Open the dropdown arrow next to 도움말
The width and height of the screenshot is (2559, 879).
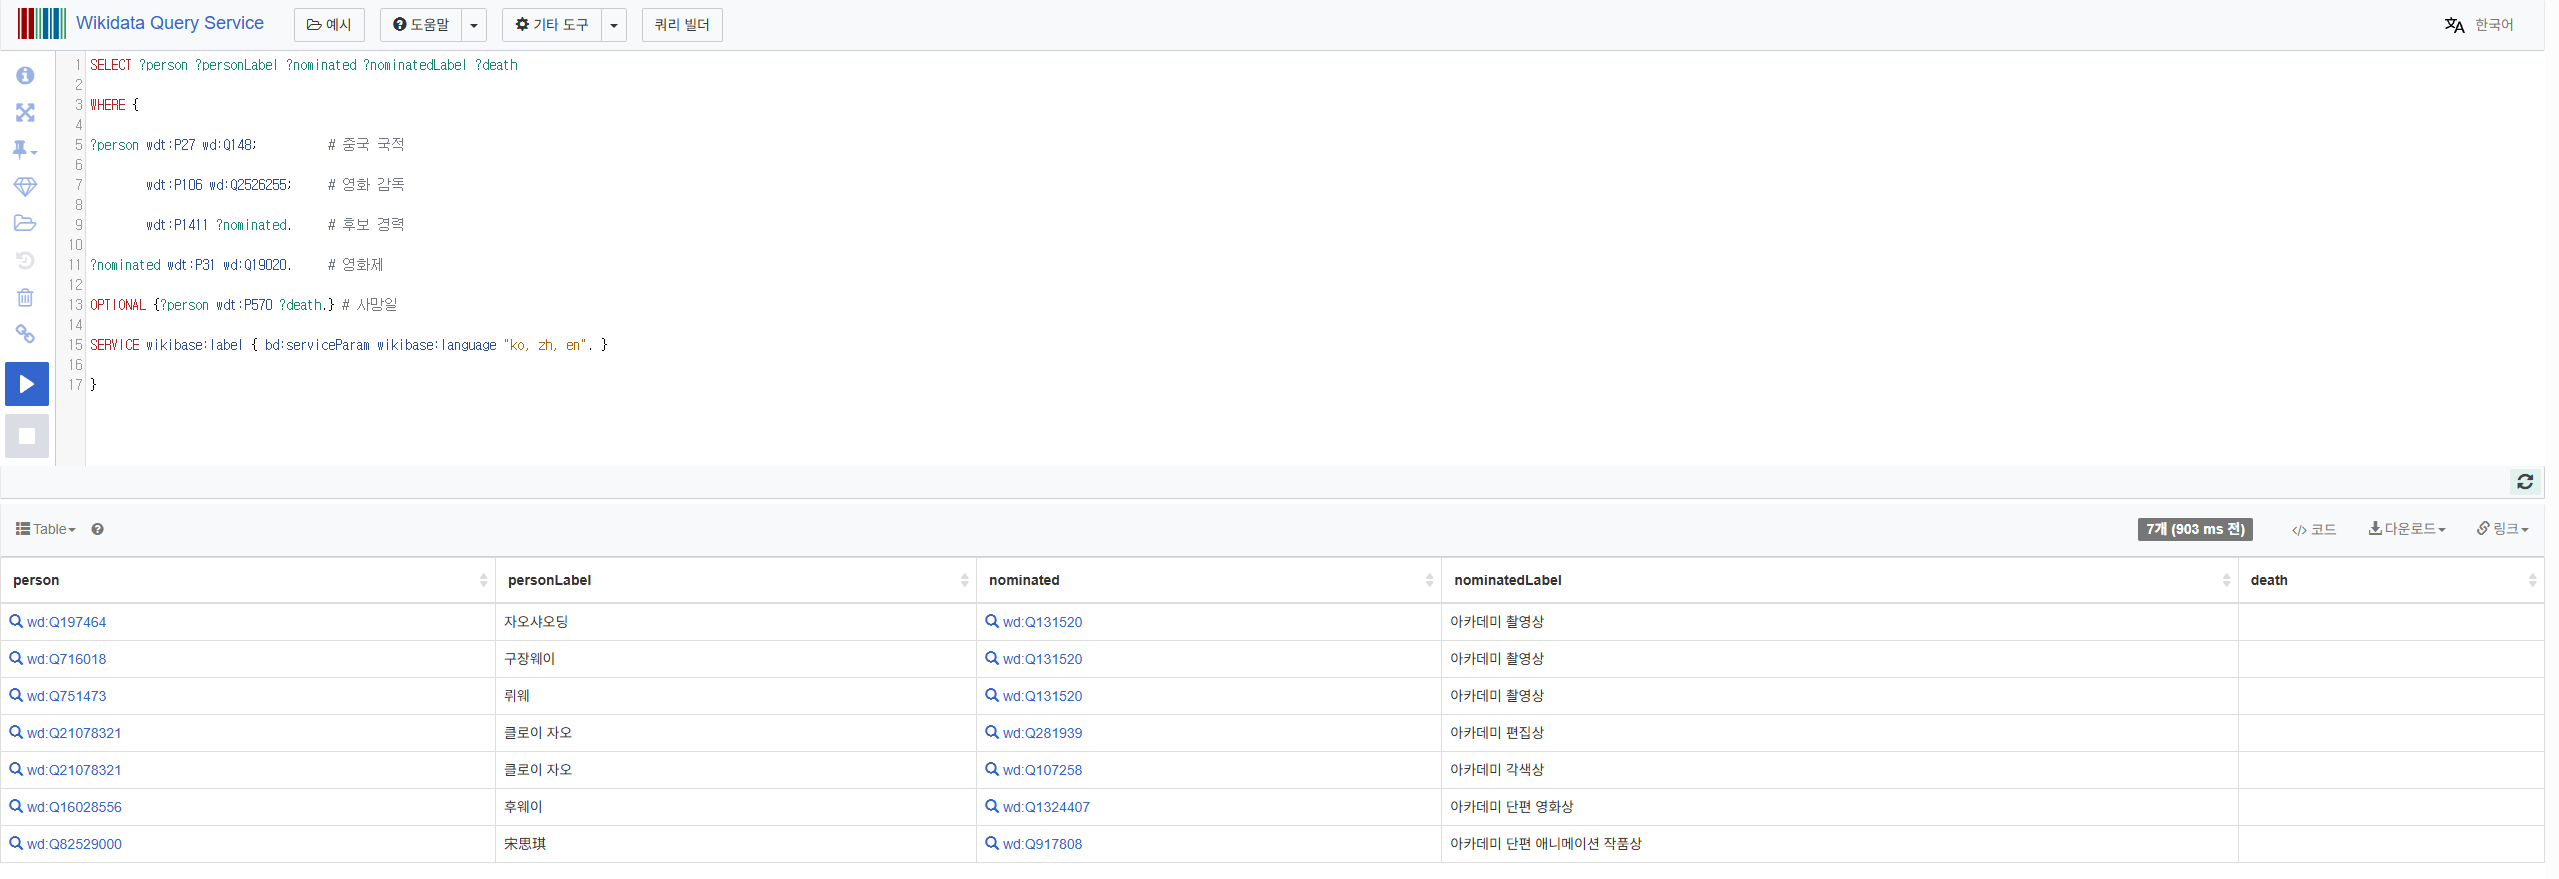click(x=474, y=25)
